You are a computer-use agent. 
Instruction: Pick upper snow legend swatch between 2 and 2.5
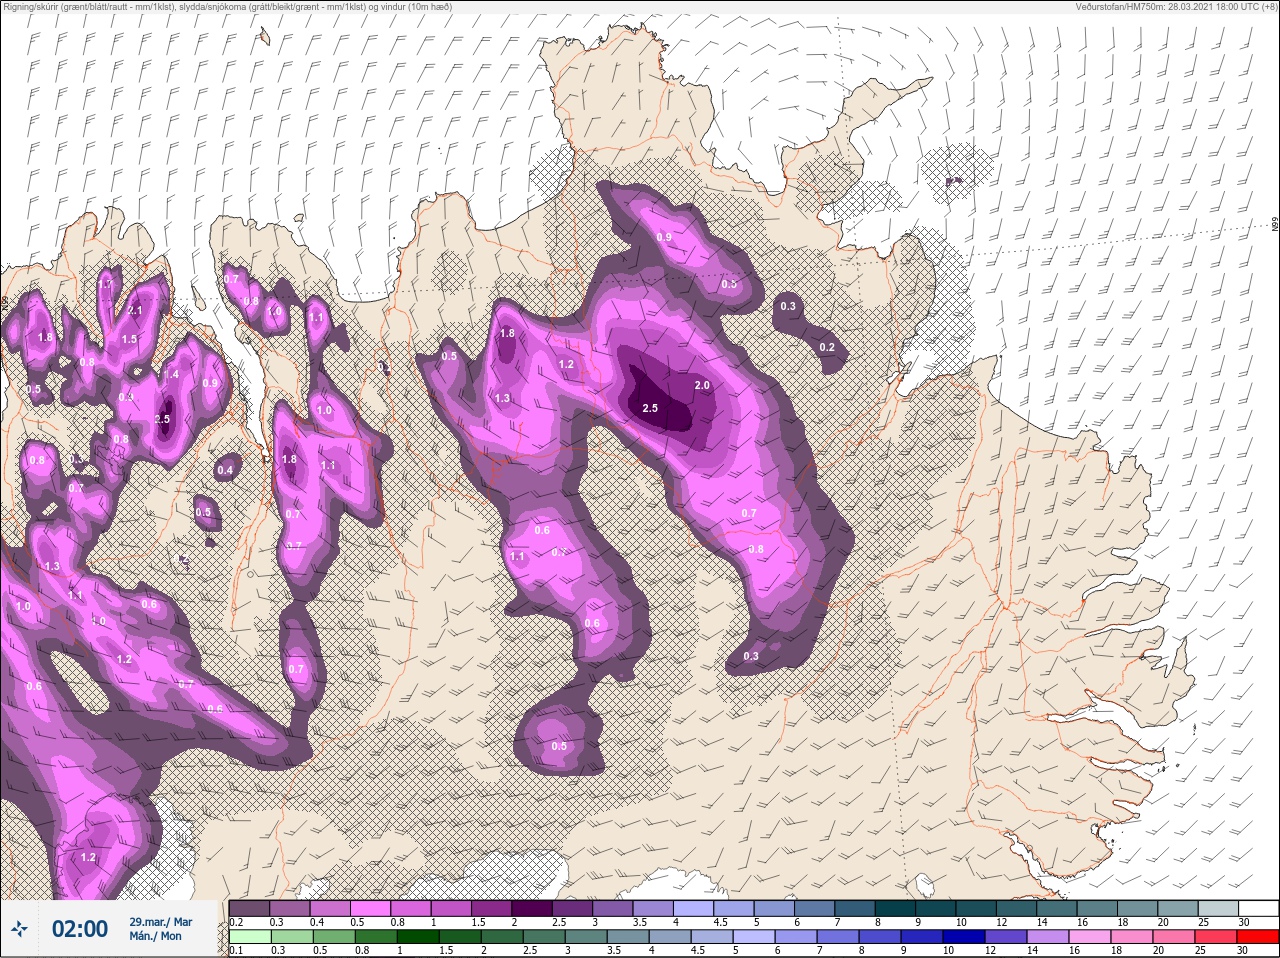[x=532, y=908]
